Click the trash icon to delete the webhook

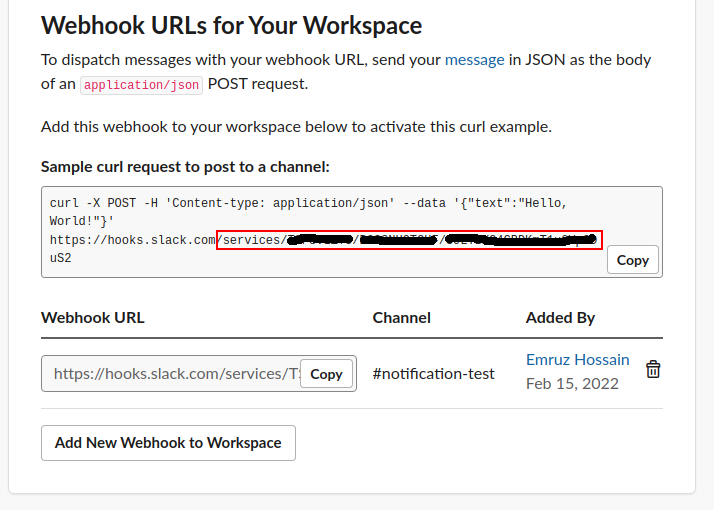coord(653,369)
